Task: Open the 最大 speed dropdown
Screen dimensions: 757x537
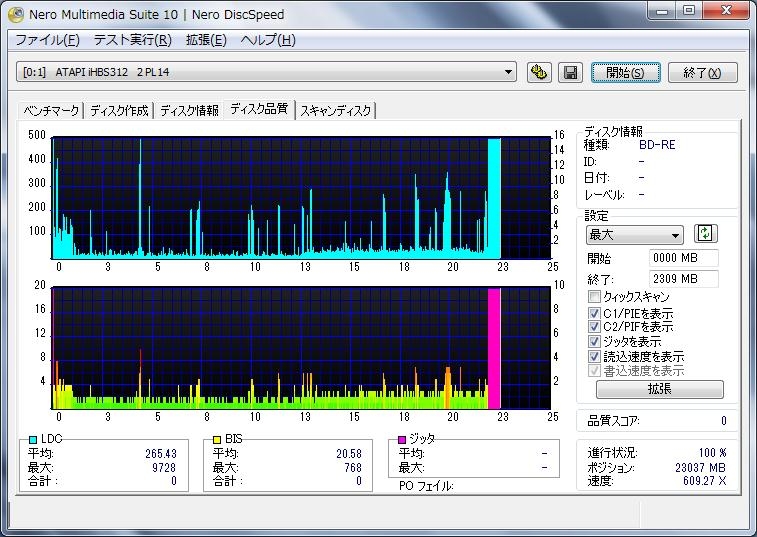Action: click(x=634, y=235)
